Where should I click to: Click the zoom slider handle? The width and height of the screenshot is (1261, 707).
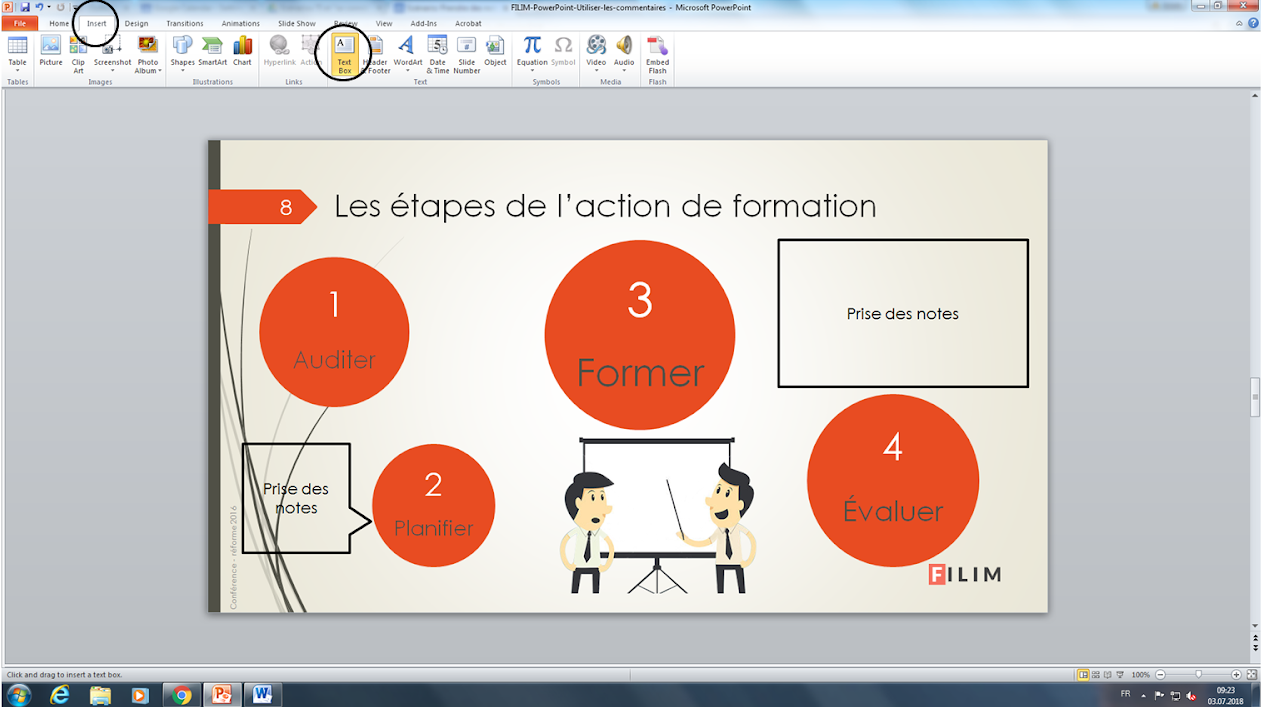tap(1198, 675)
